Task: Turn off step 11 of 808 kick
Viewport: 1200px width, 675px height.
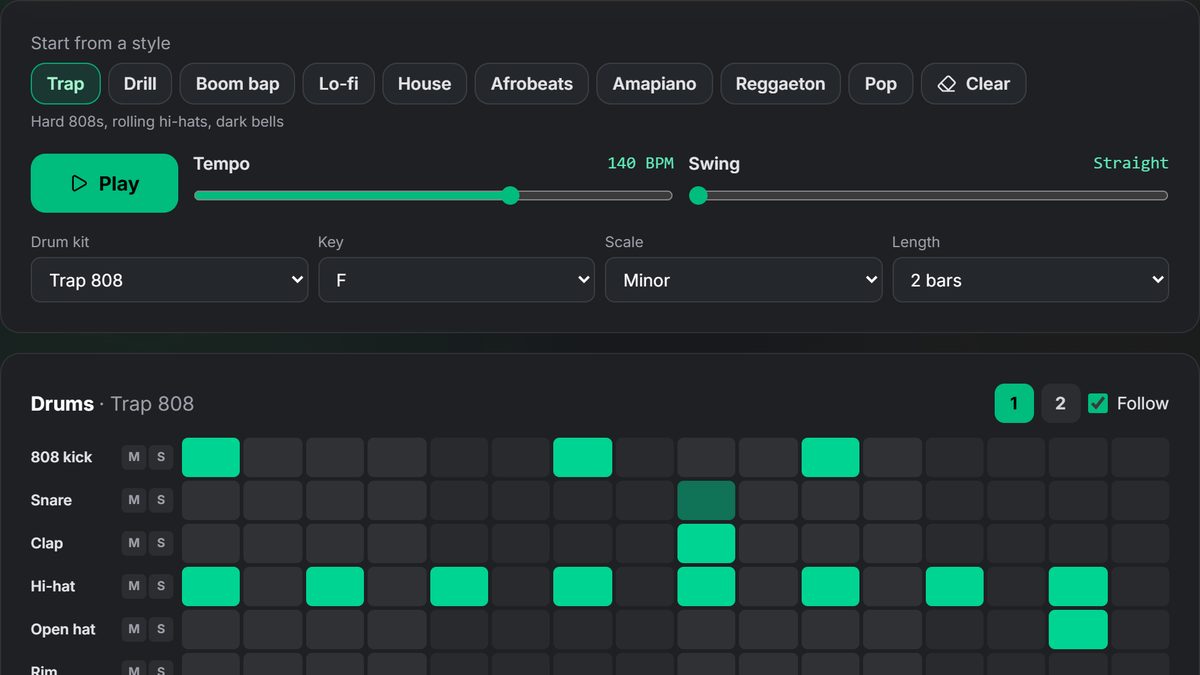Action: coord(830,457)
